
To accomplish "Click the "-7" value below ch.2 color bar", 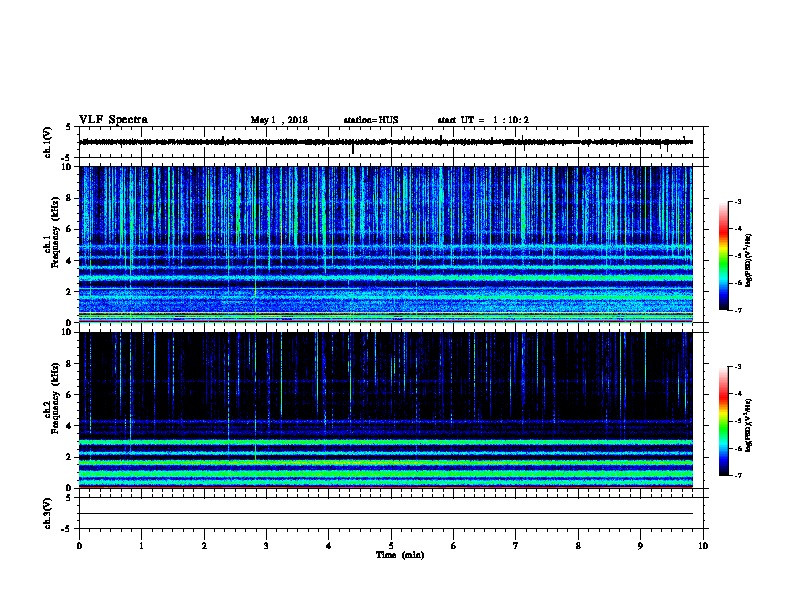I will 737,476.
